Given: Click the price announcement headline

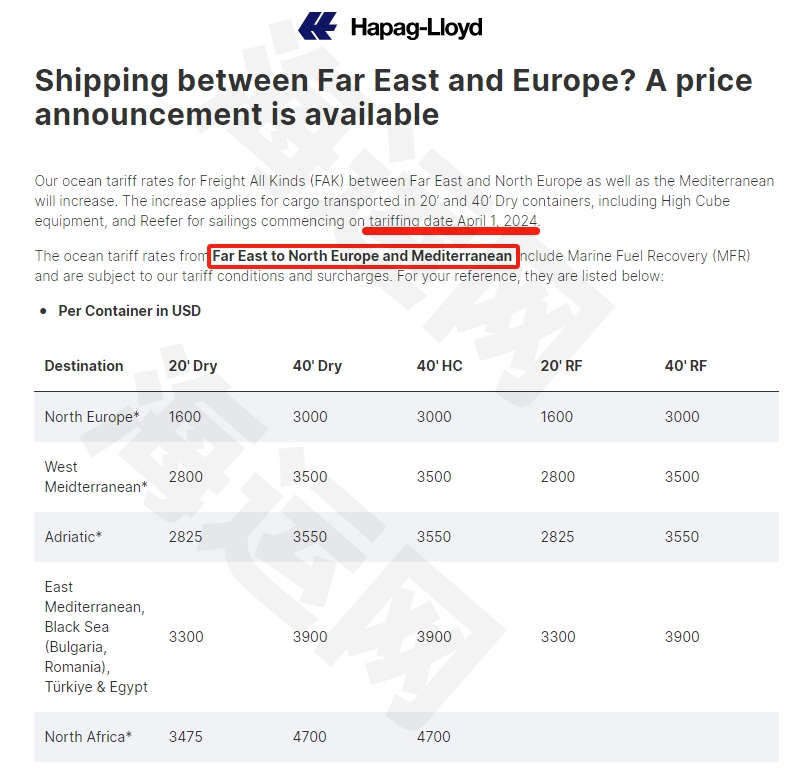Looking at the screenshot, I should (x=393, y=97).
